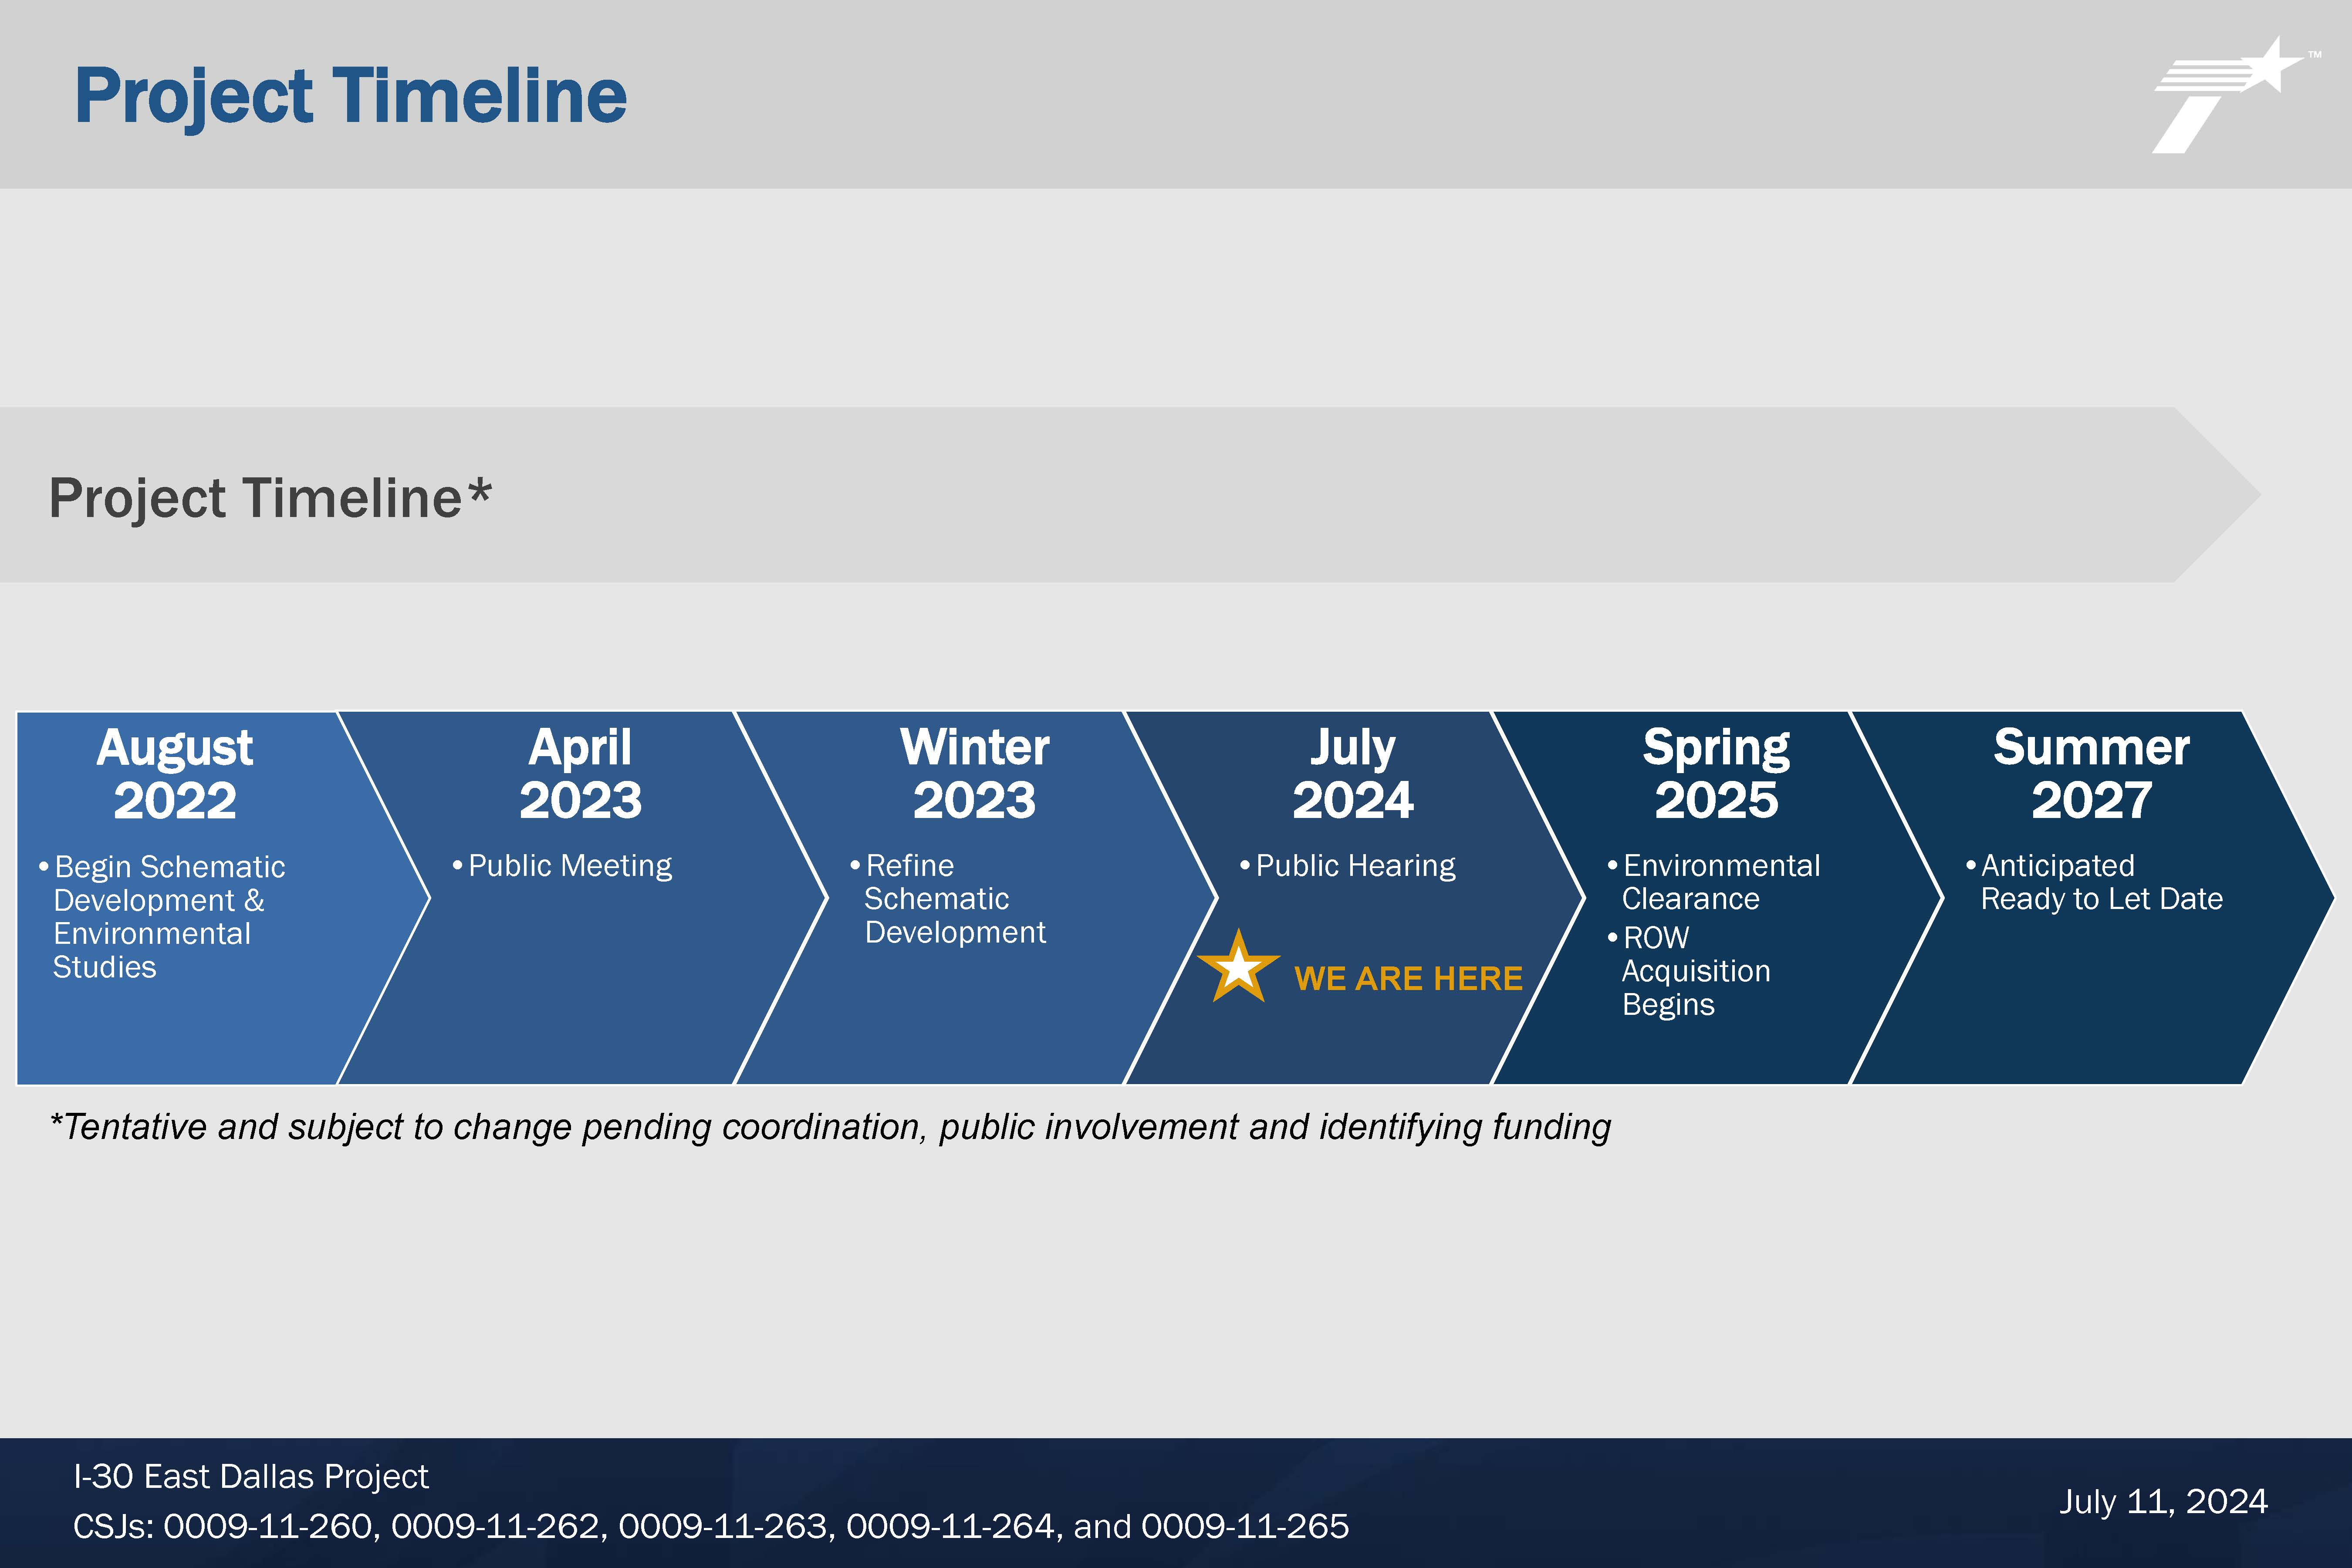
Task: Click the gold 'We Are Here' star
Action: coord(1238,967)
